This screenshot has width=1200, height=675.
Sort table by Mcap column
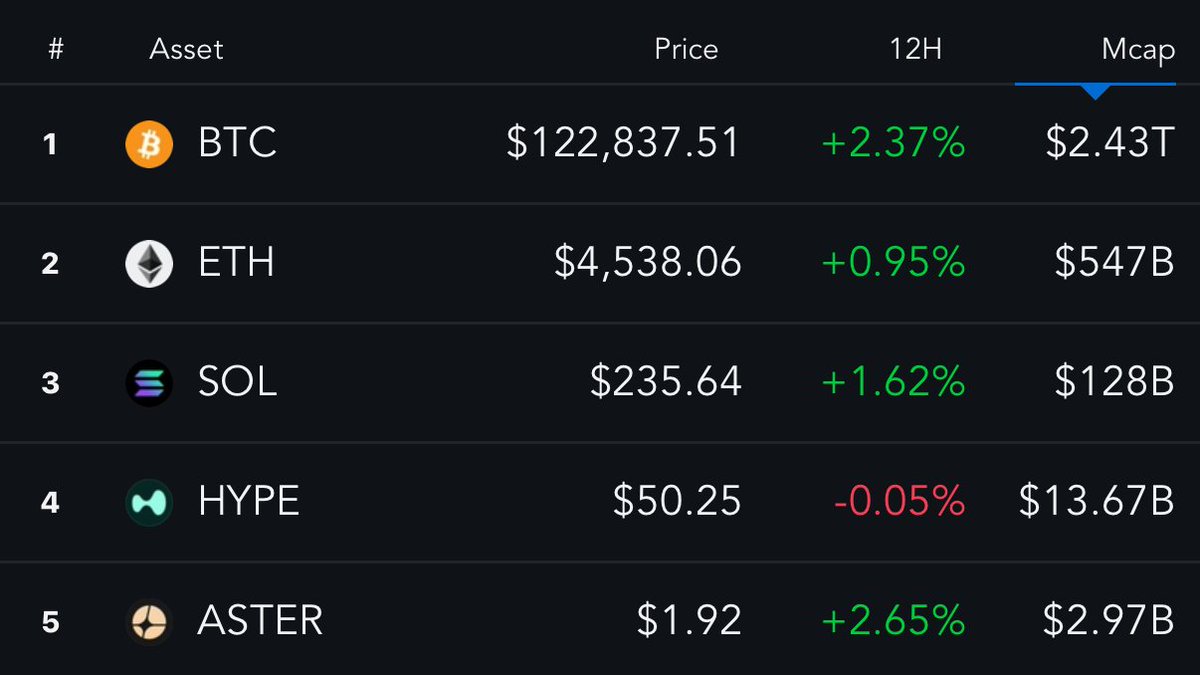(1138, 50)
